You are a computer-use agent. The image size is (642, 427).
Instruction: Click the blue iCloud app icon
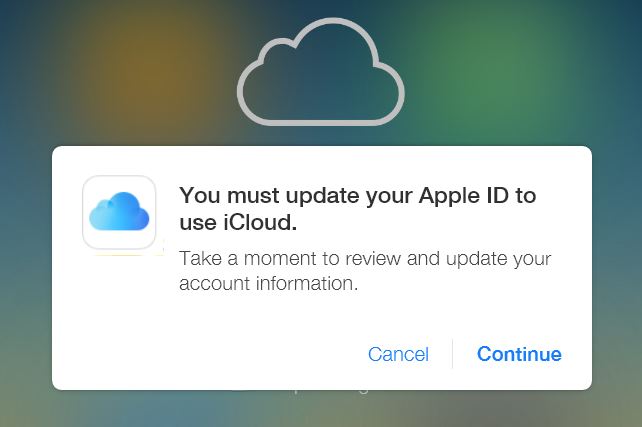(119, 212)
